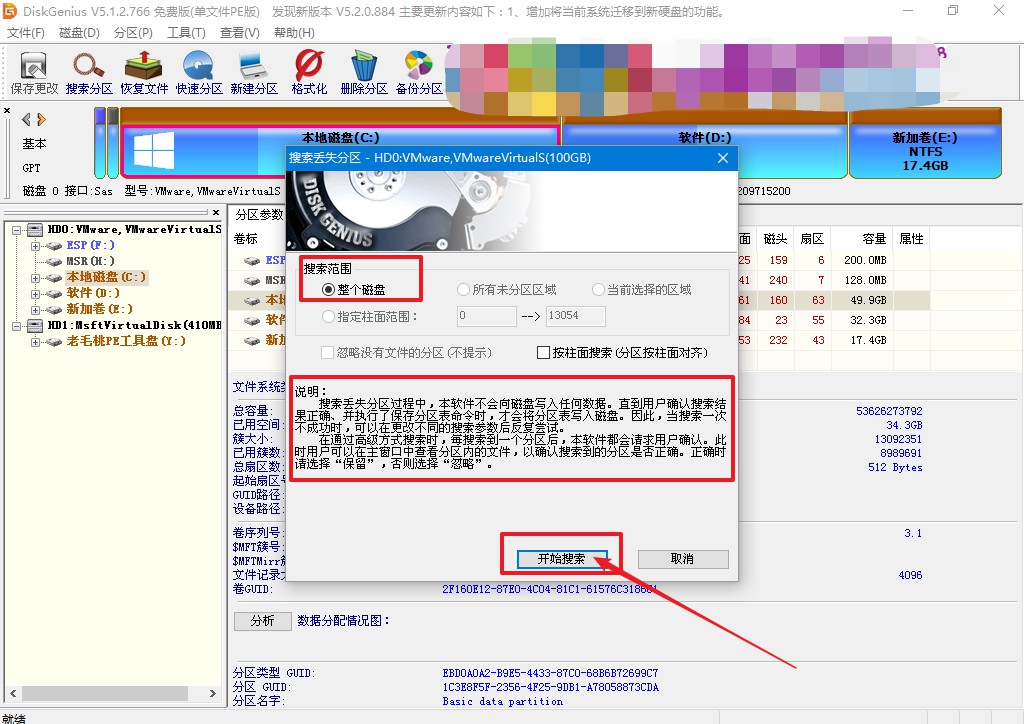1024x724 pixels.
Task: Expand the 本地磁盘 (C:) tree node
Action: pos(35,278)
